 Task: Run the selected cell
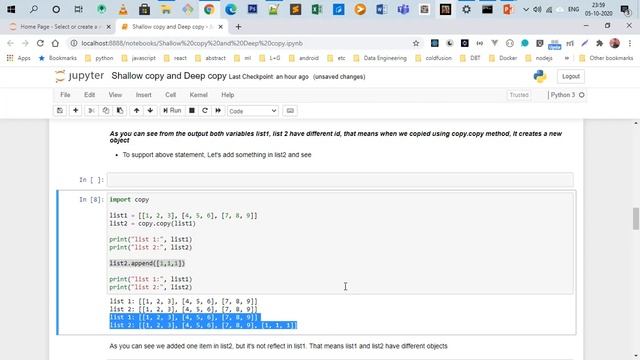click(x=172, y=111)
